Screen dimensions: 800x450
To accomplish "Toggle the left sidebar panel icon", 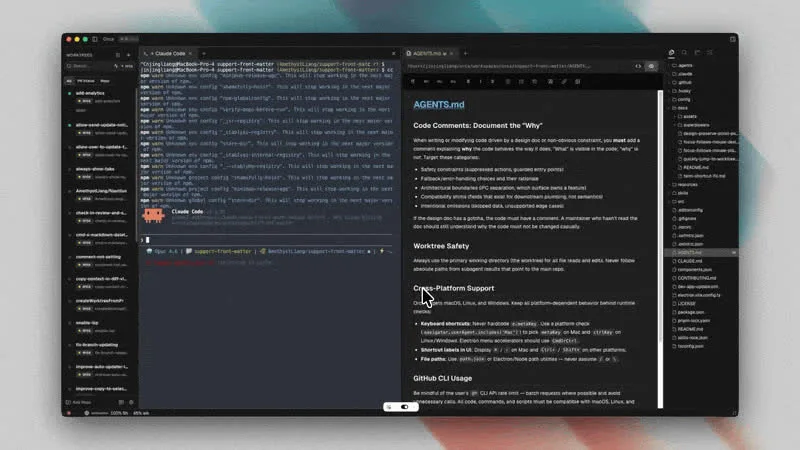I will (95, 39).
